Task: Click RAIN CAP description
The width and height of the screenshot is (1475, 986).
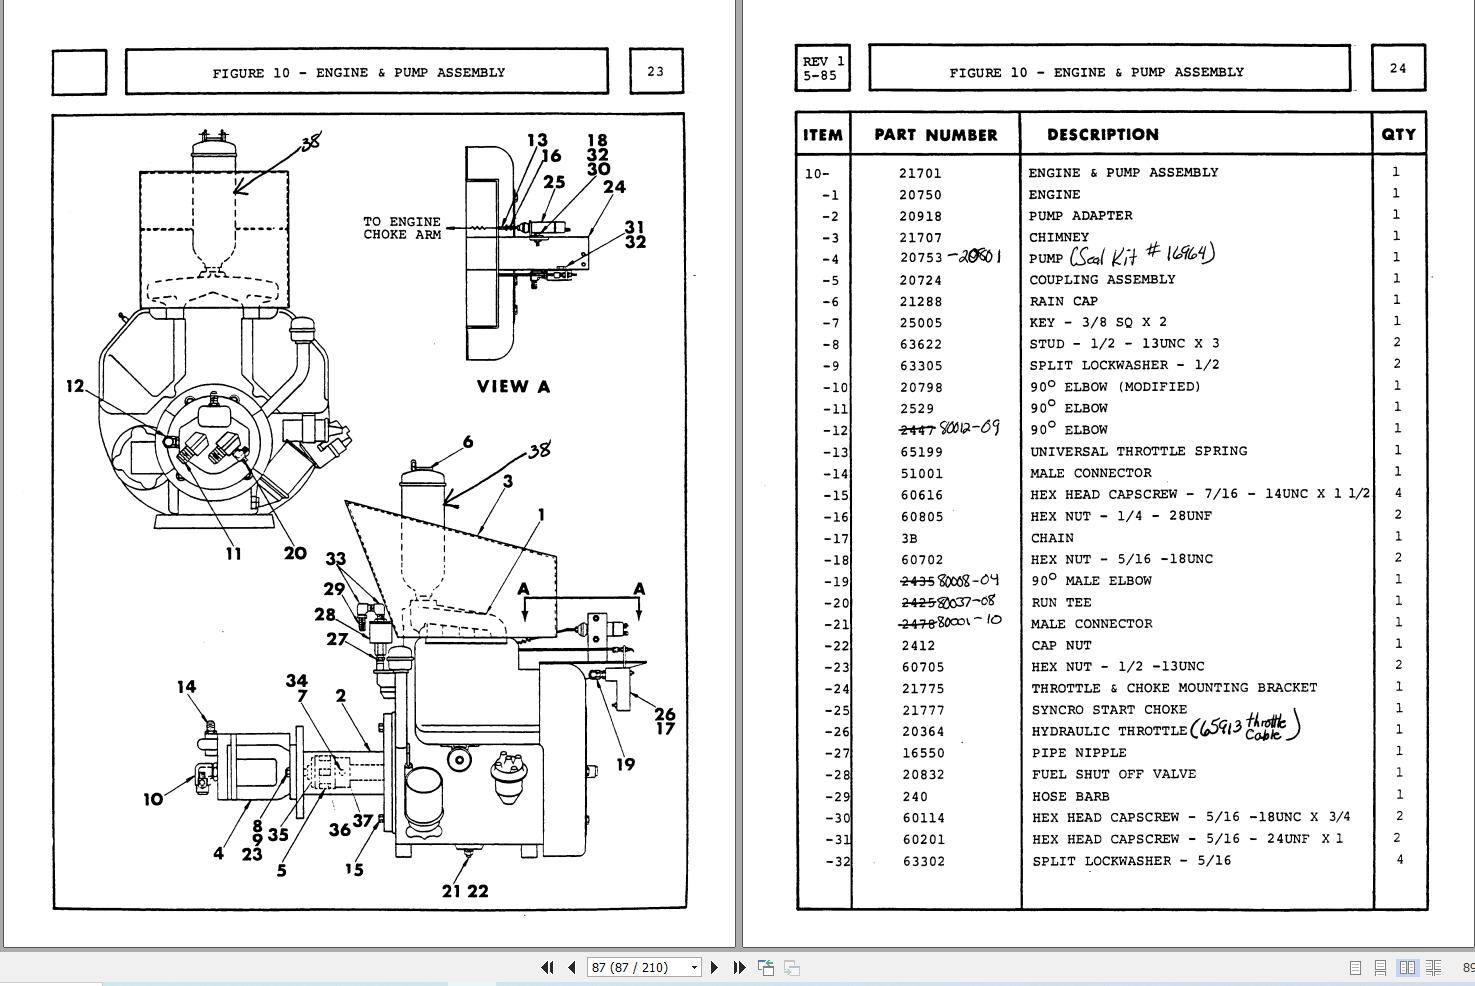Action: [1064, 301]
